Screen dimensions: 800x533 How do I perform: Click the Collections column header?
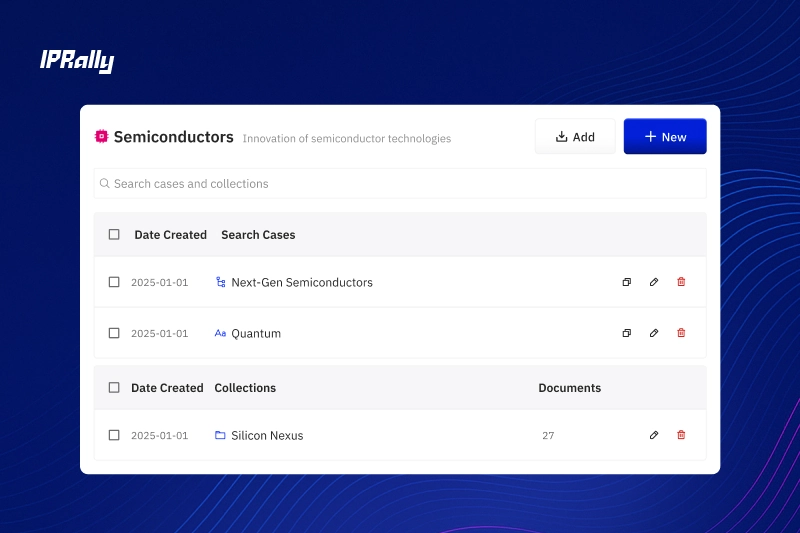[x=245, y=388]
